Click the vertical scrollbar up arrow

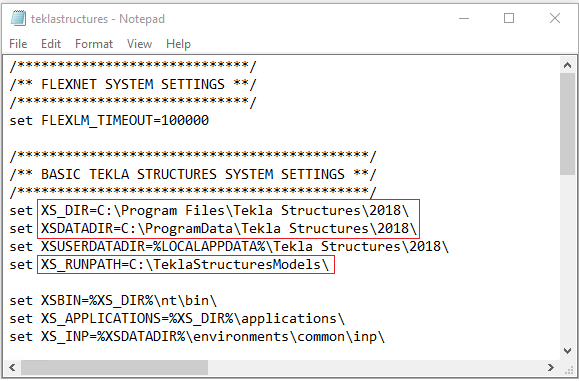(x=567, y=65)
